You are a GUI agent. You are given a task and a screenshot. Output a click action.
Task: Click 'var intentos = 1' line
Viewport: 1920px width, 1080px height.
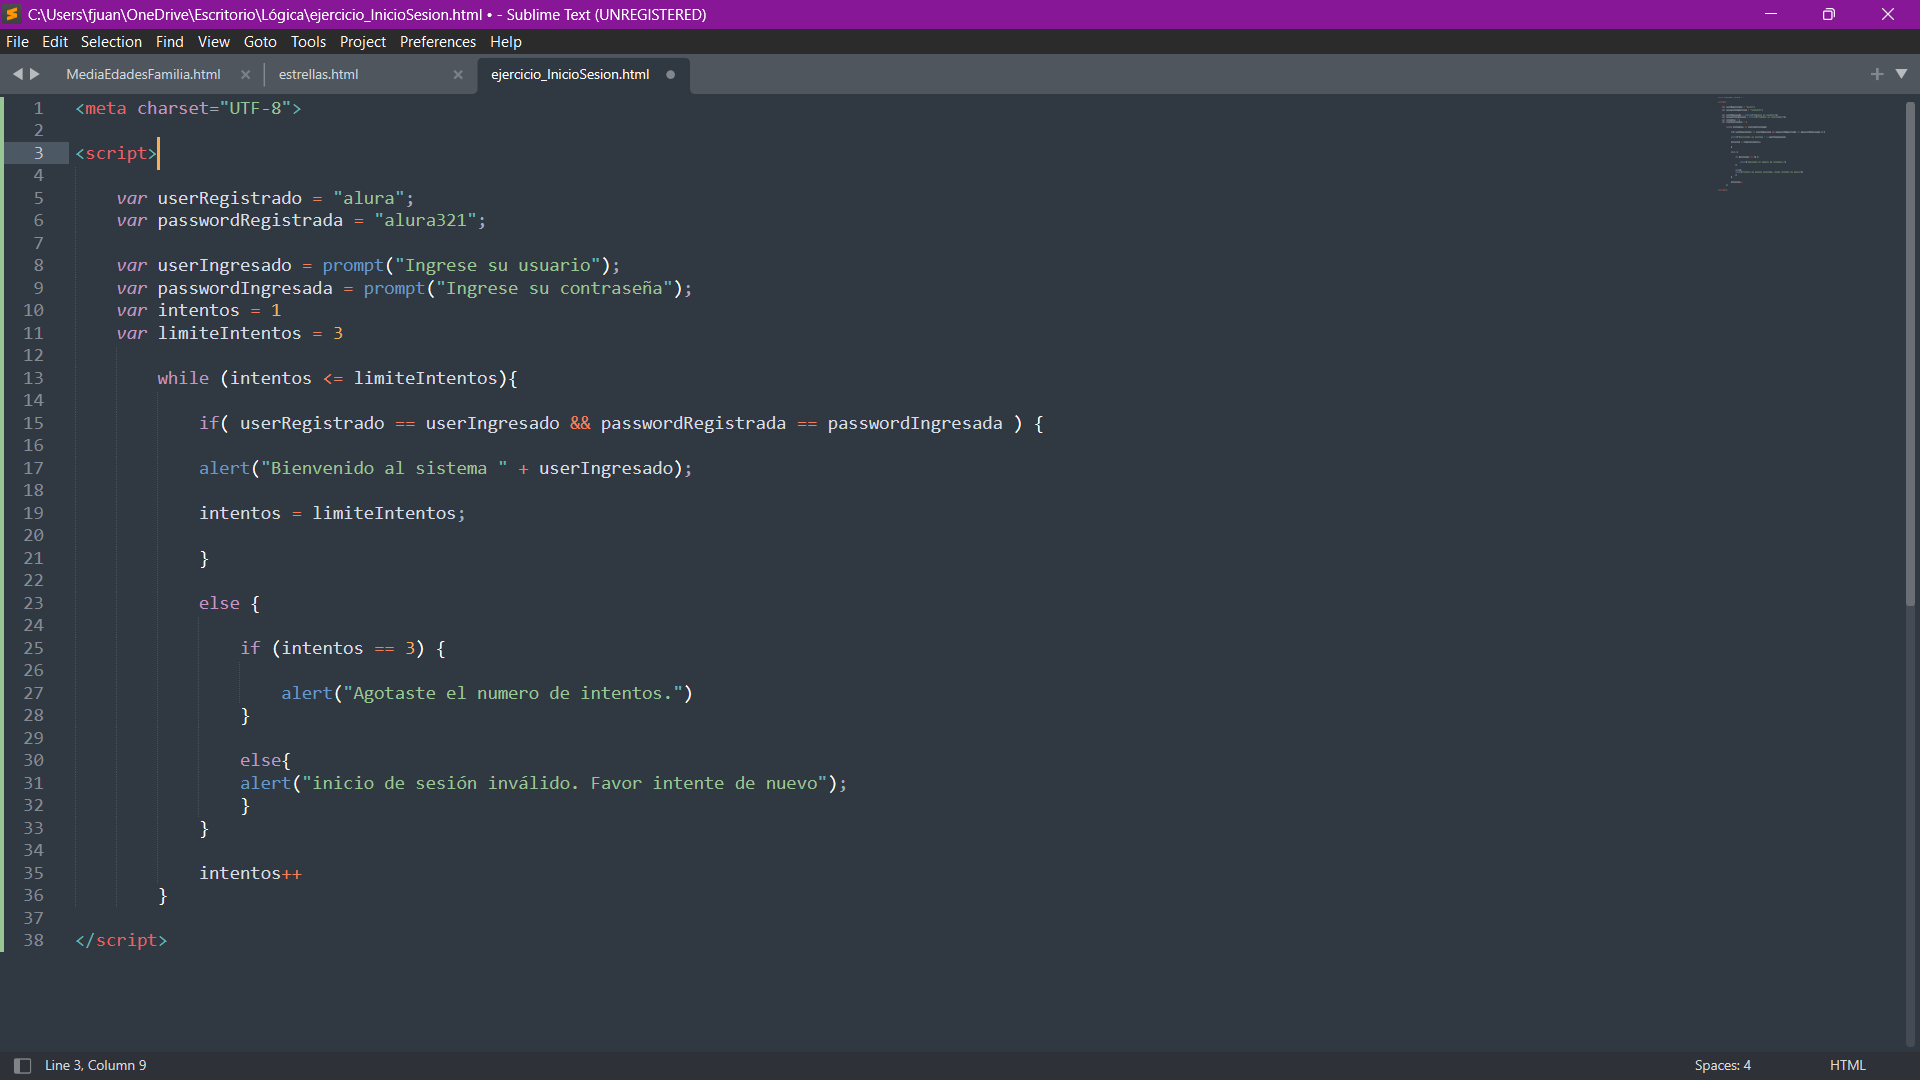[199, 311]
